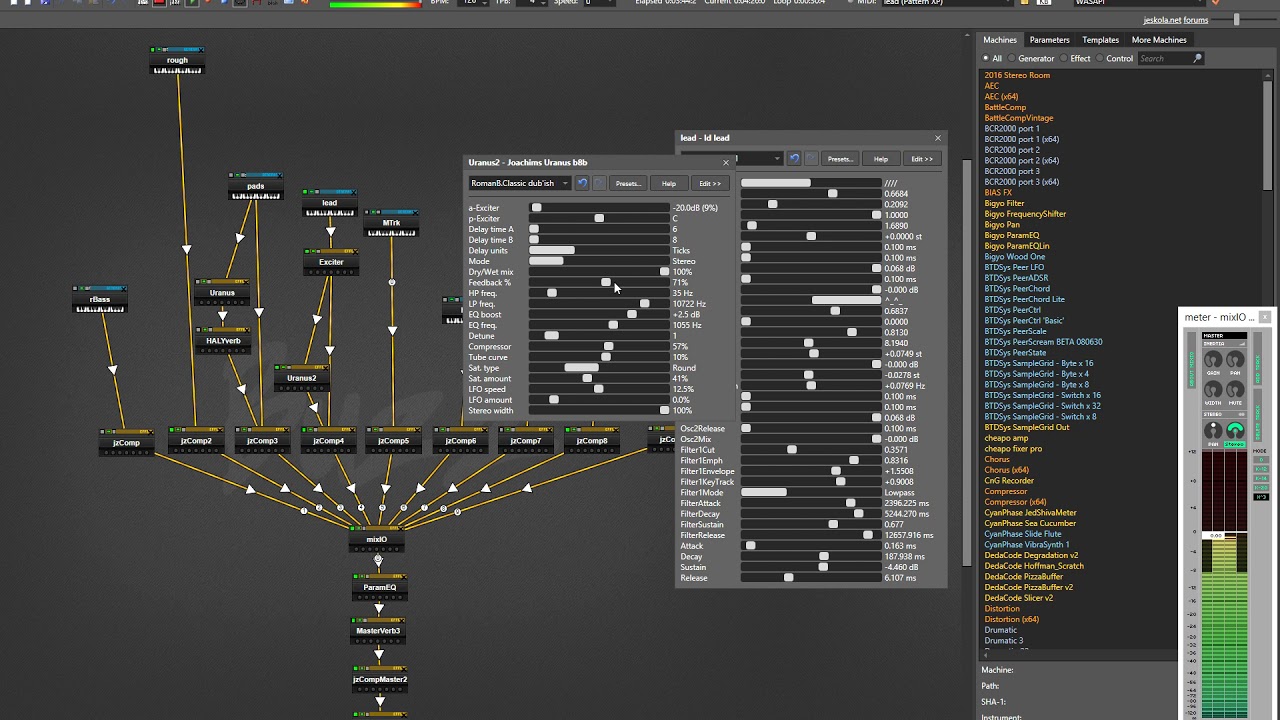Select the Effect filter radio button
The image size is (1280, 720).
click(x=1064, y=59)
